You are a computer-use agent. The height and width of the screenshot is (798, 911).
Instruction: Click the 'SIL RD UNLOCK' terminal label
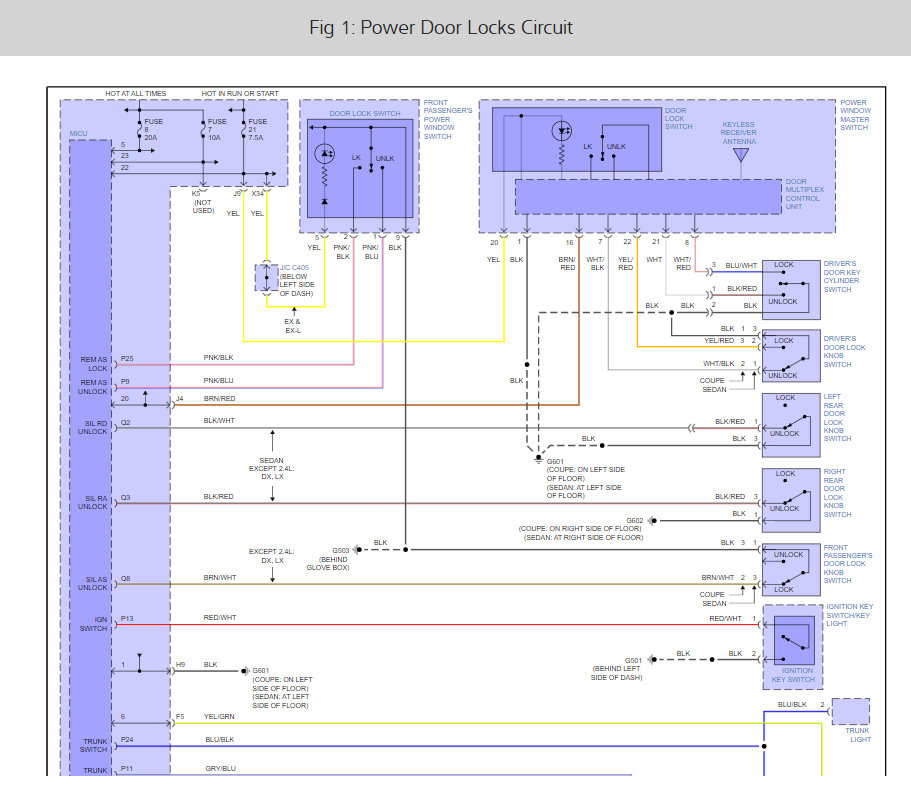pyautogui.click(x=92, y=427)
